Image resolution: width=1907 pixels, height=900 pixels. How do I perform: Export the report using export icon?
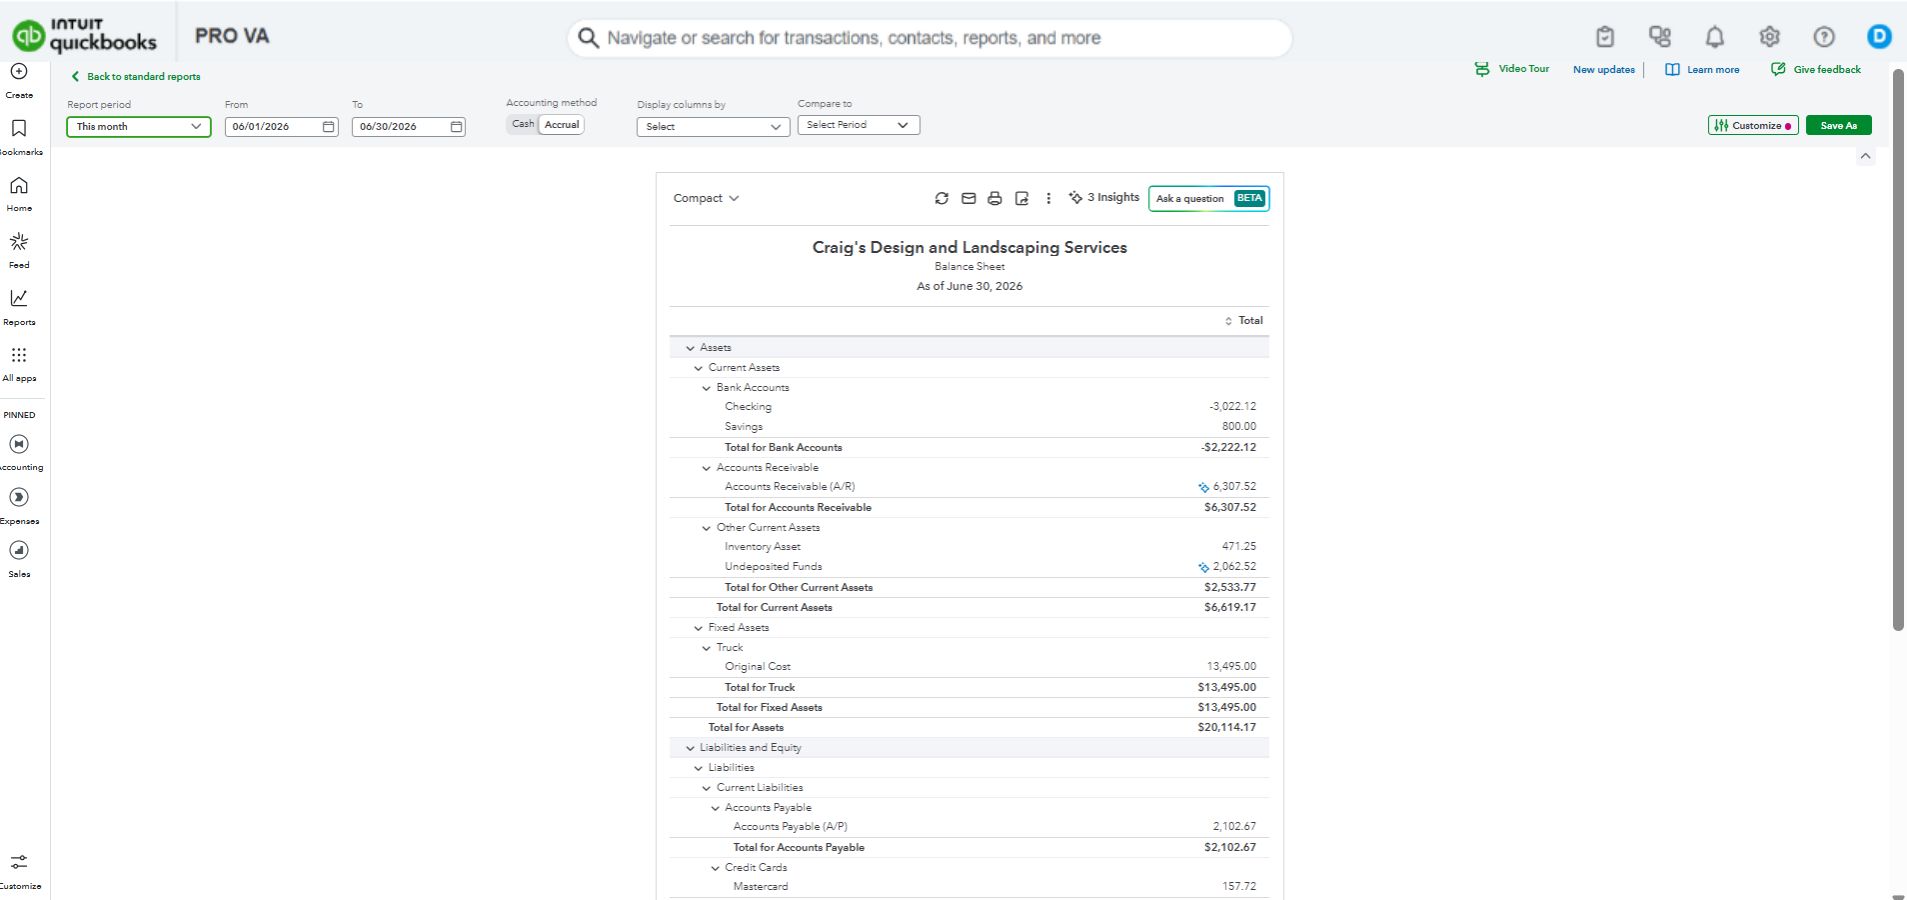(x=1021, y=198)
